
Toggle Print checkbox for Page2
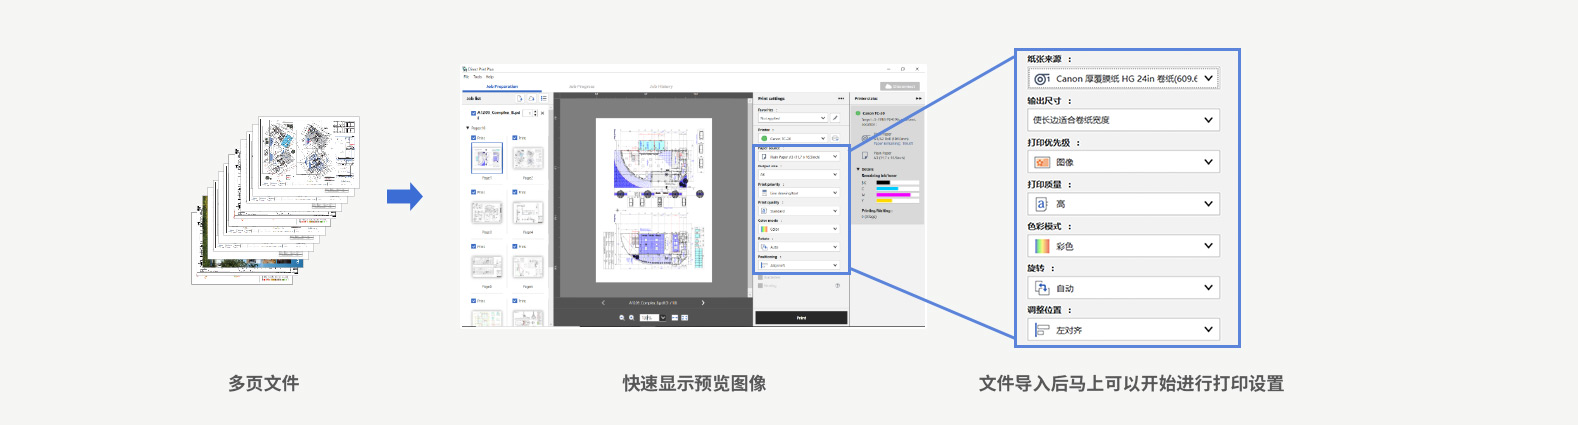point(515,138)
